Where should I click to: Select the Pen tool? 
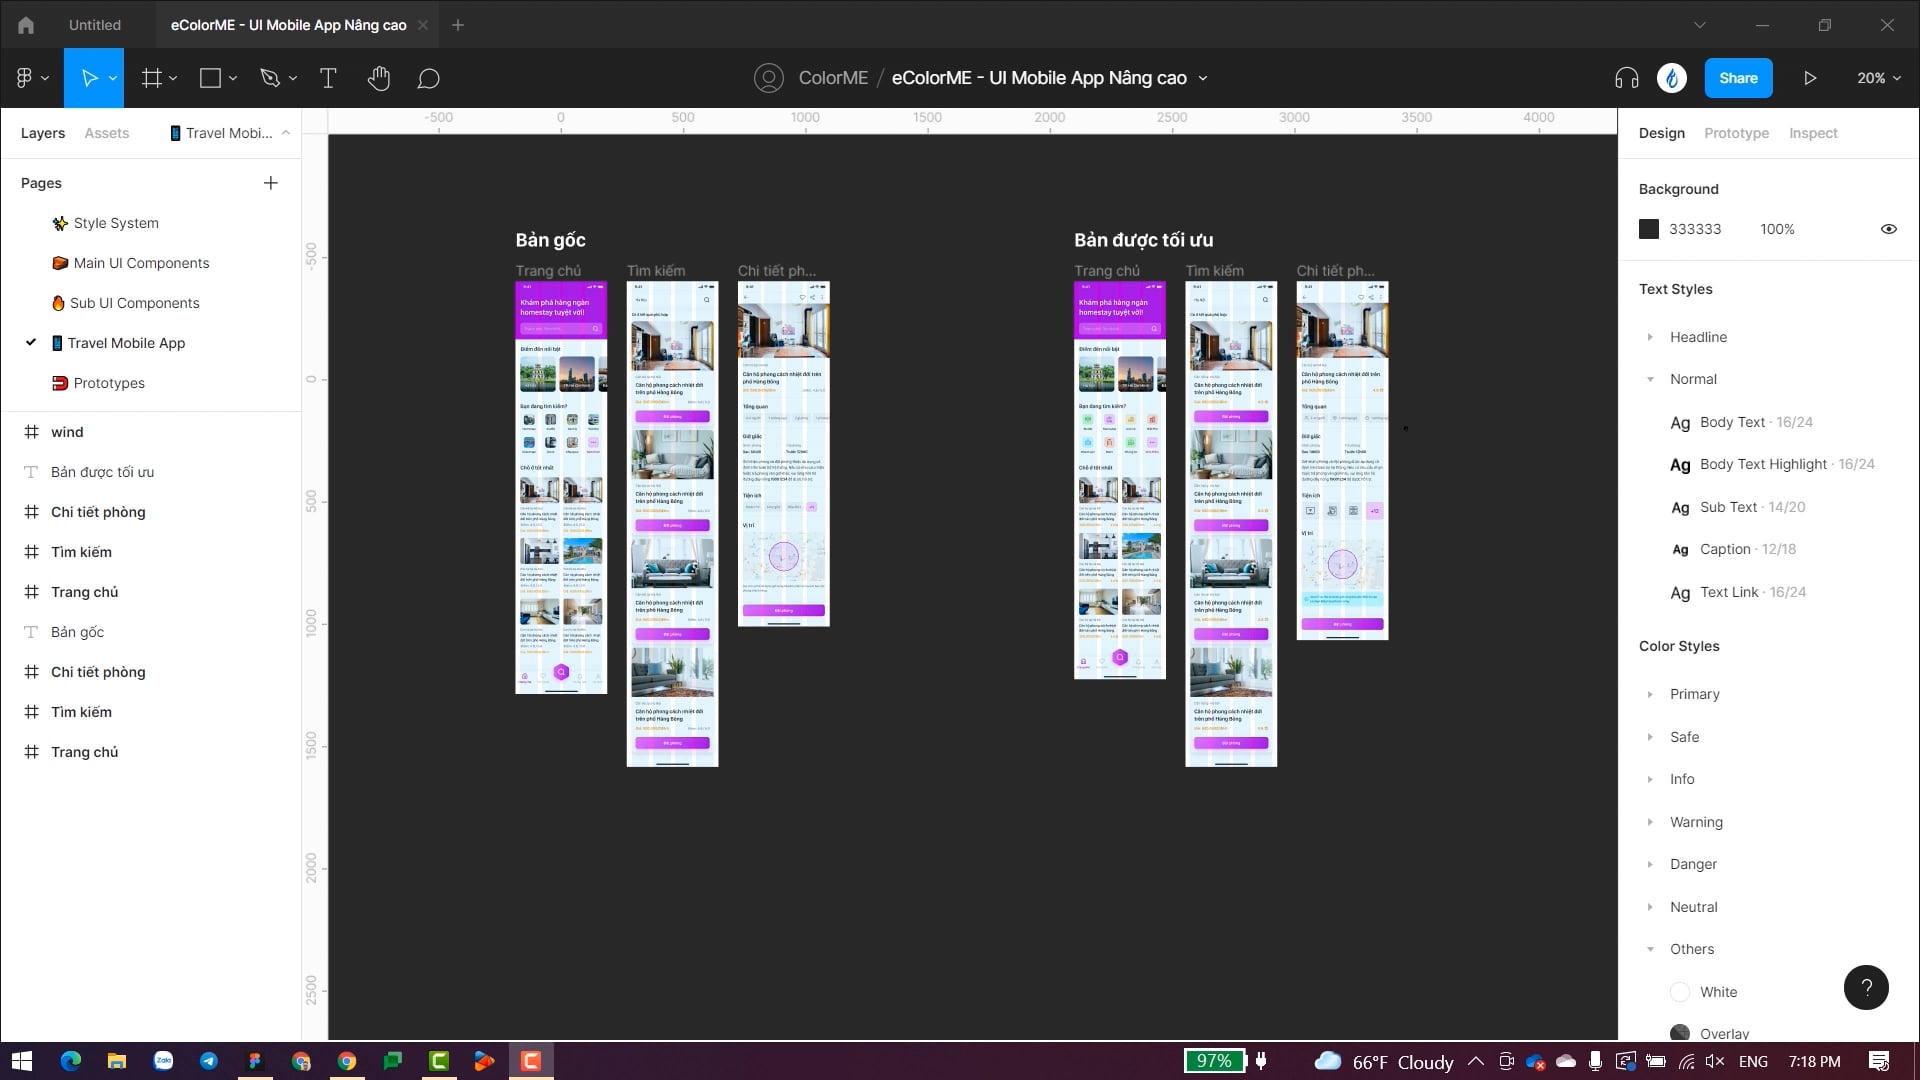(270, 78)
